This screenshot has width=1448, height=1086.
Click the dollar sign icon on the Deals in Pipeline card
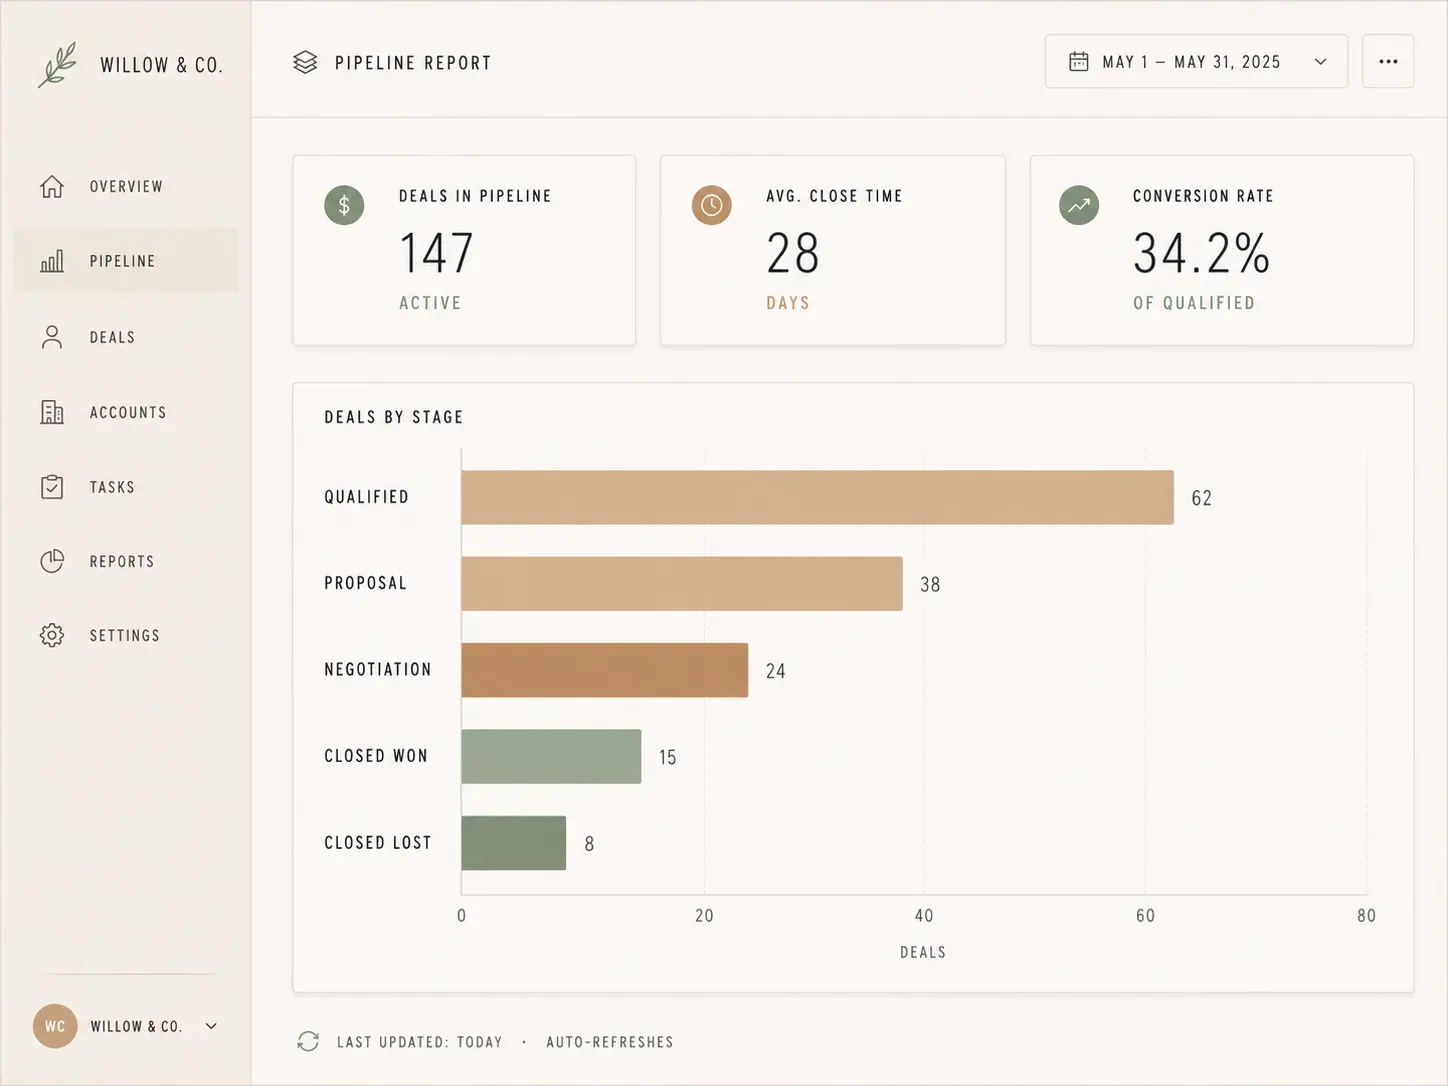click(344, 205)
